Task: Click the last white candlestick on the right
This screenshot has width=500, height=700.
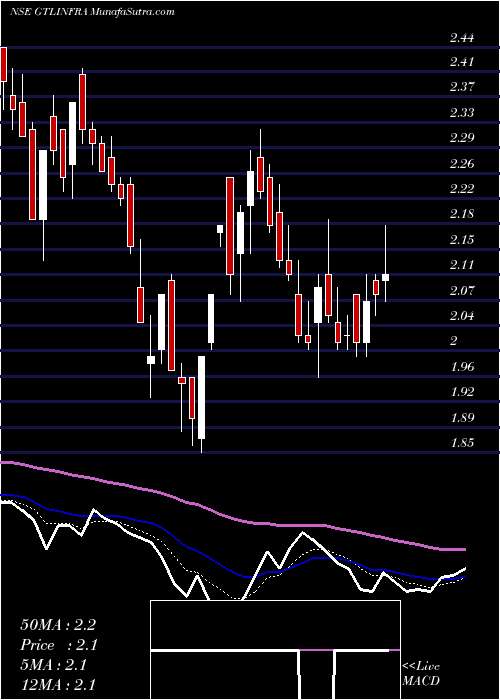Action: point(385,277)
